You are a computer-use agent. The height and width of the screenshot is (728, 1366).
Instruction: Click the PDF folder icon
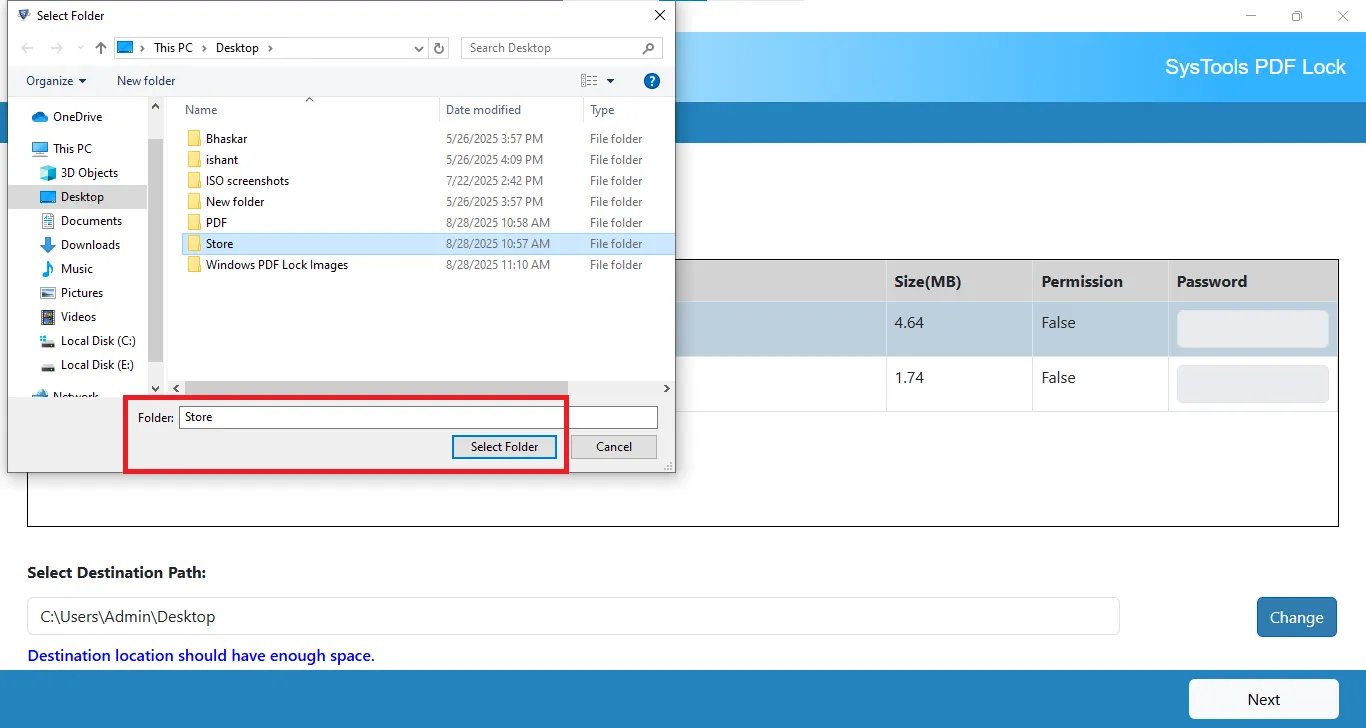tap(194, 223)
